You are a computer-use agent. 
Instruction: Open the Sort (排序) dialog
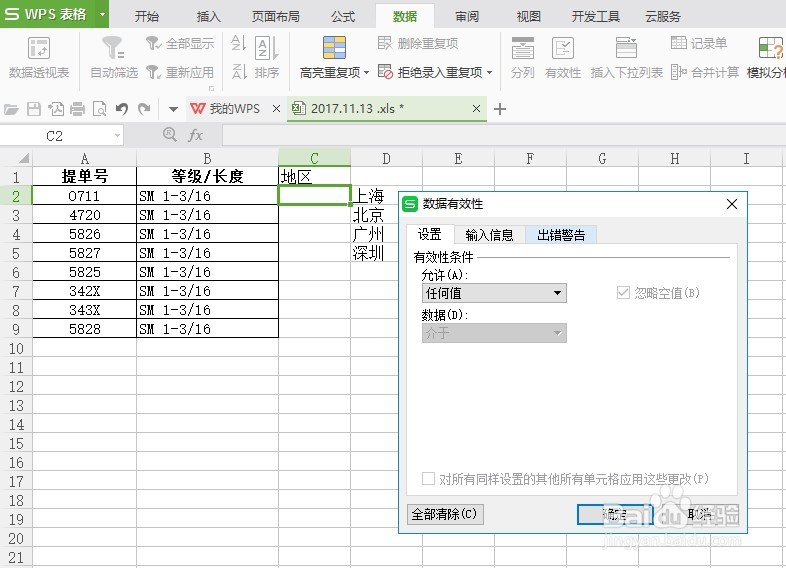pos(267,58)
